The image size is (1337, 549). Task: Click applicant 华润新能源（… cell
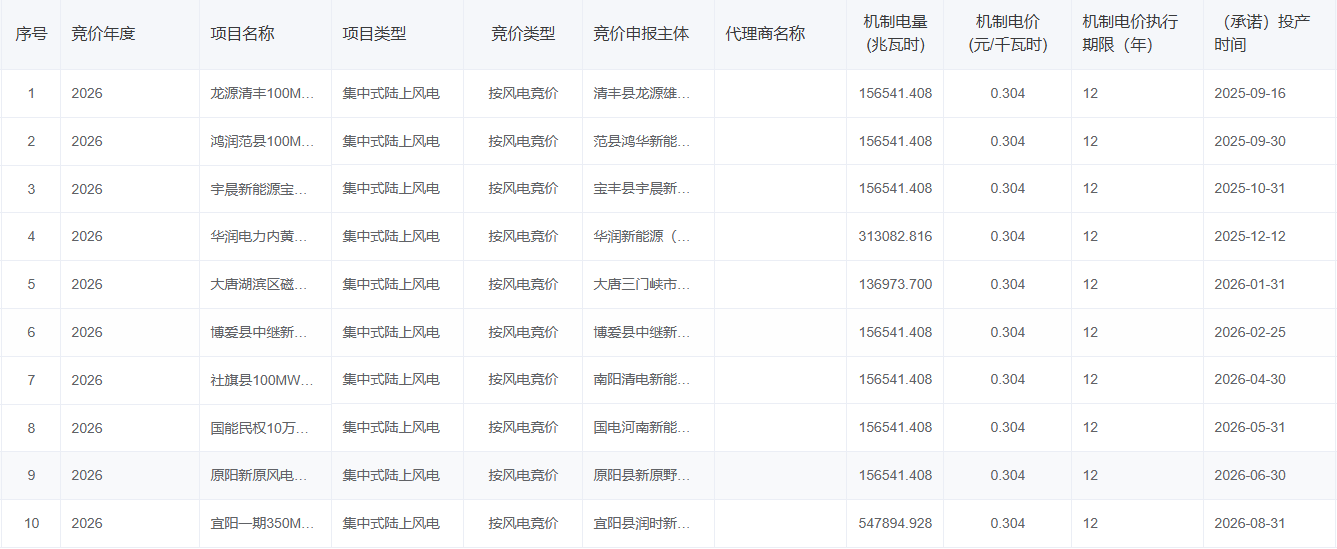click(642, 237)
